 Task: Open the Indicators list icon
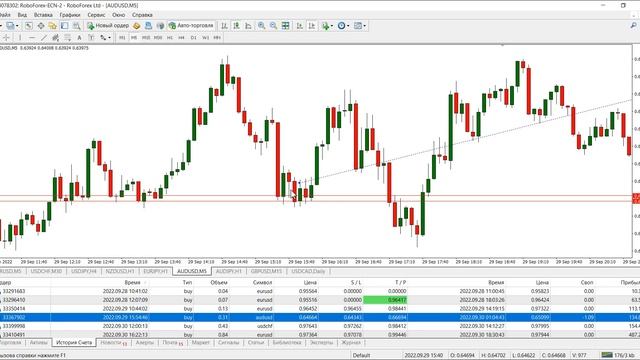[x=325, y=26]
